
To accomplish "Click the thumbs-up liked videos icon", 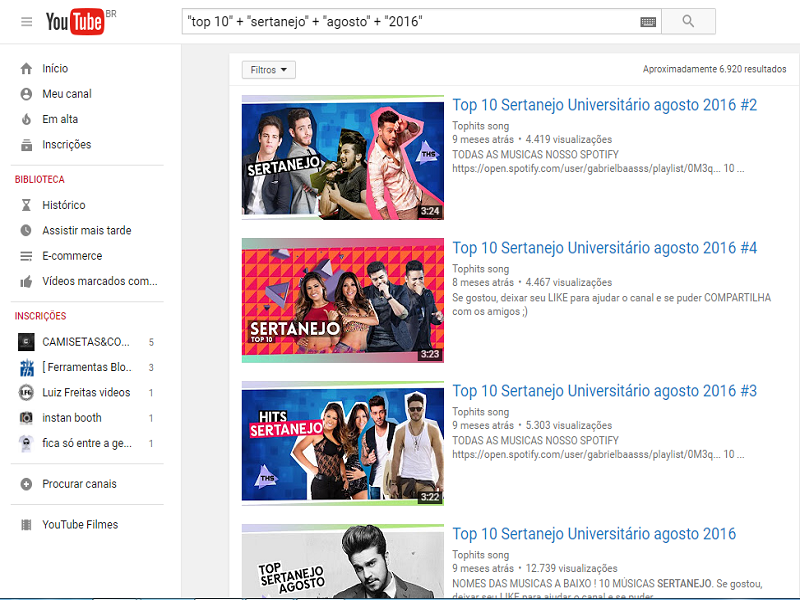I will pyautogui.click(x=26, y=281).
